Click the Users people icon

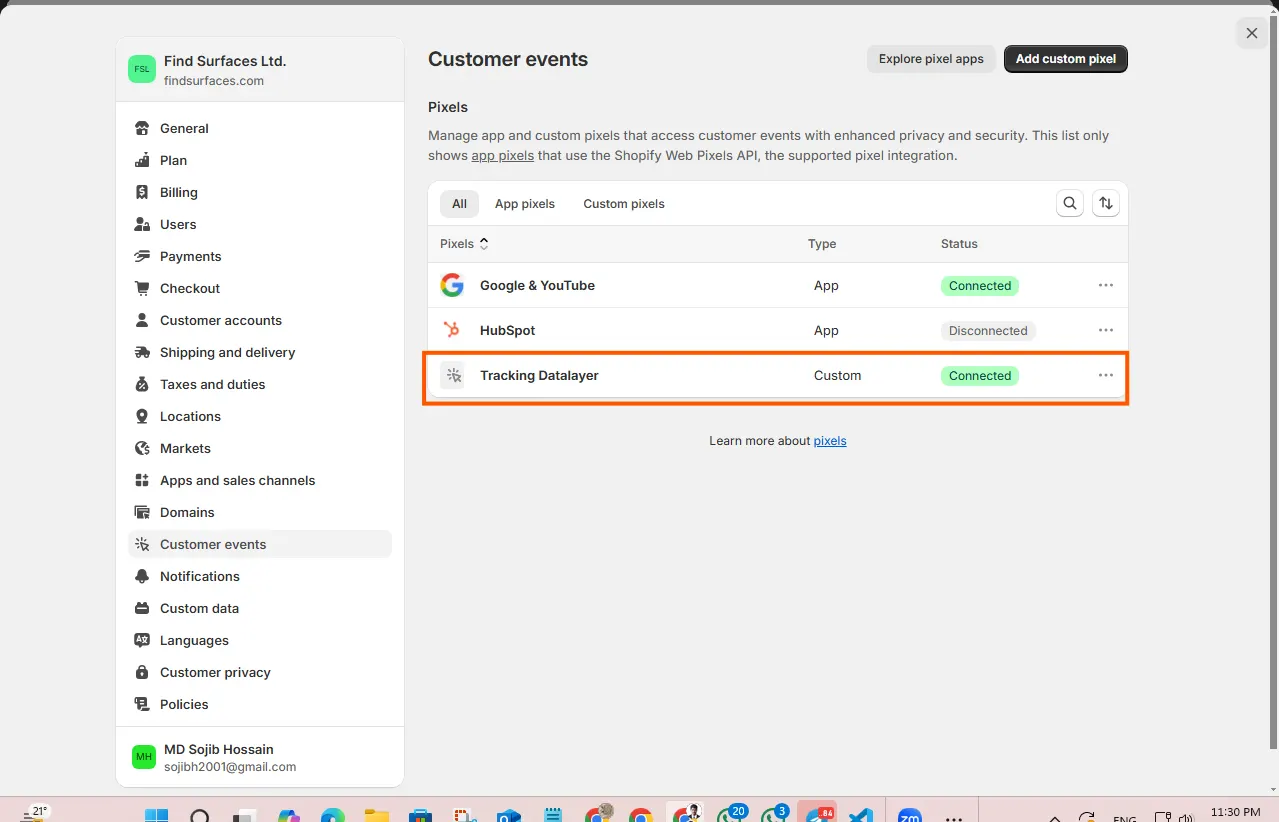point(141,224)
